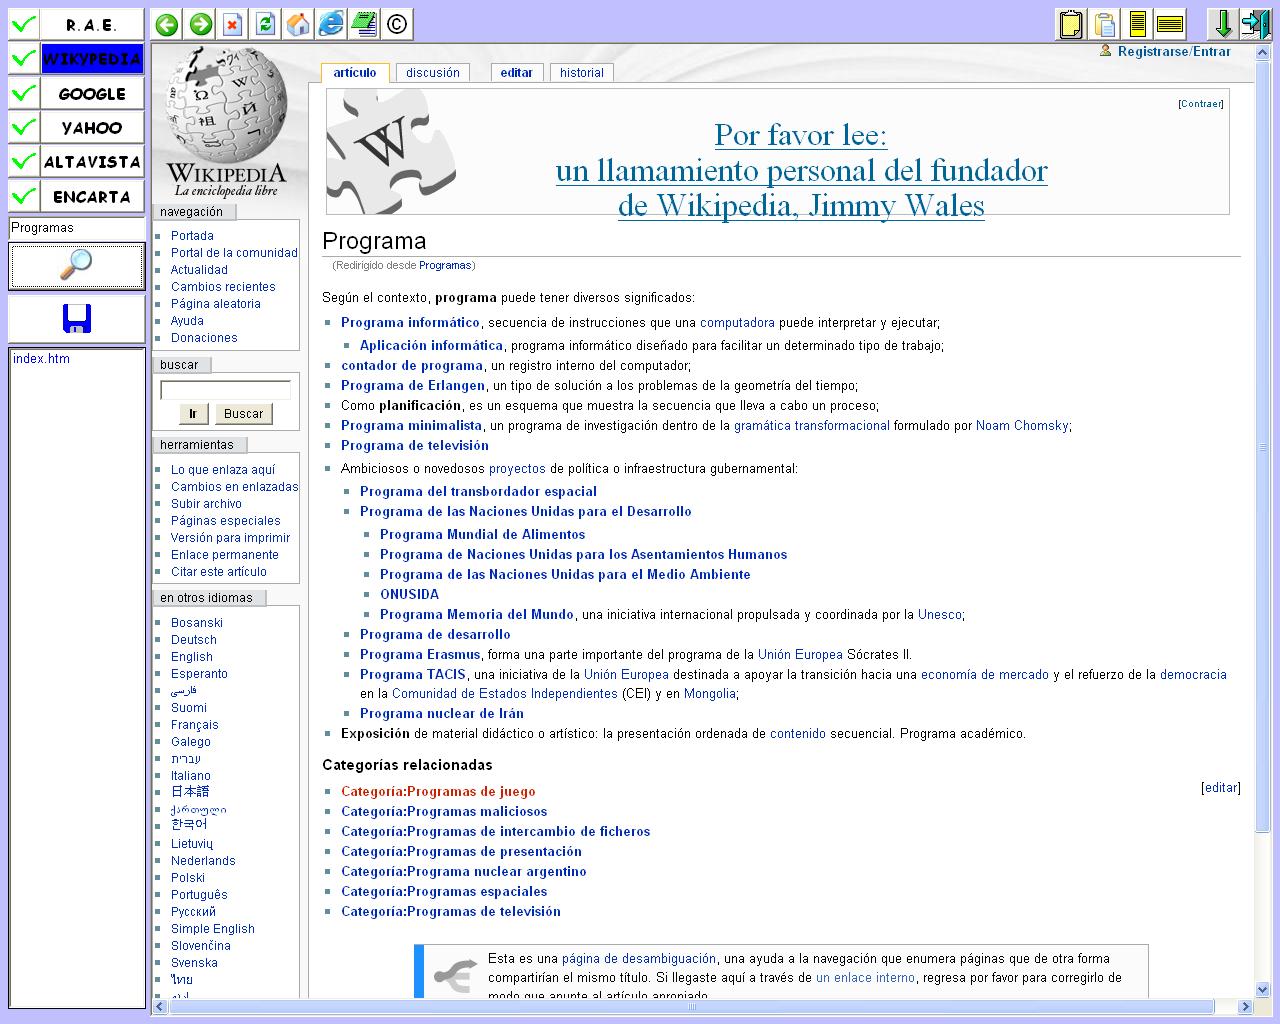The width and height of the screenshot is (1280, 1024).
Task: Toggle the green check beside R.A.E.
Action: (x=24, y=24)
